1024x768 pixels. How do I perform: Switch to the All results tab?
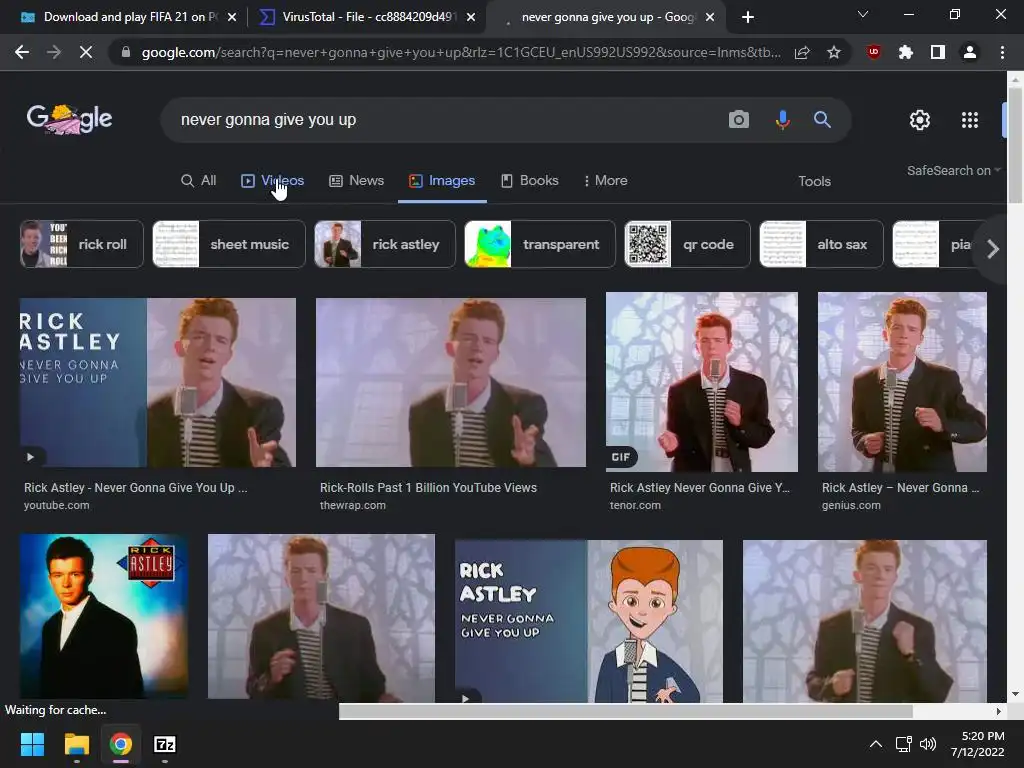199,180
